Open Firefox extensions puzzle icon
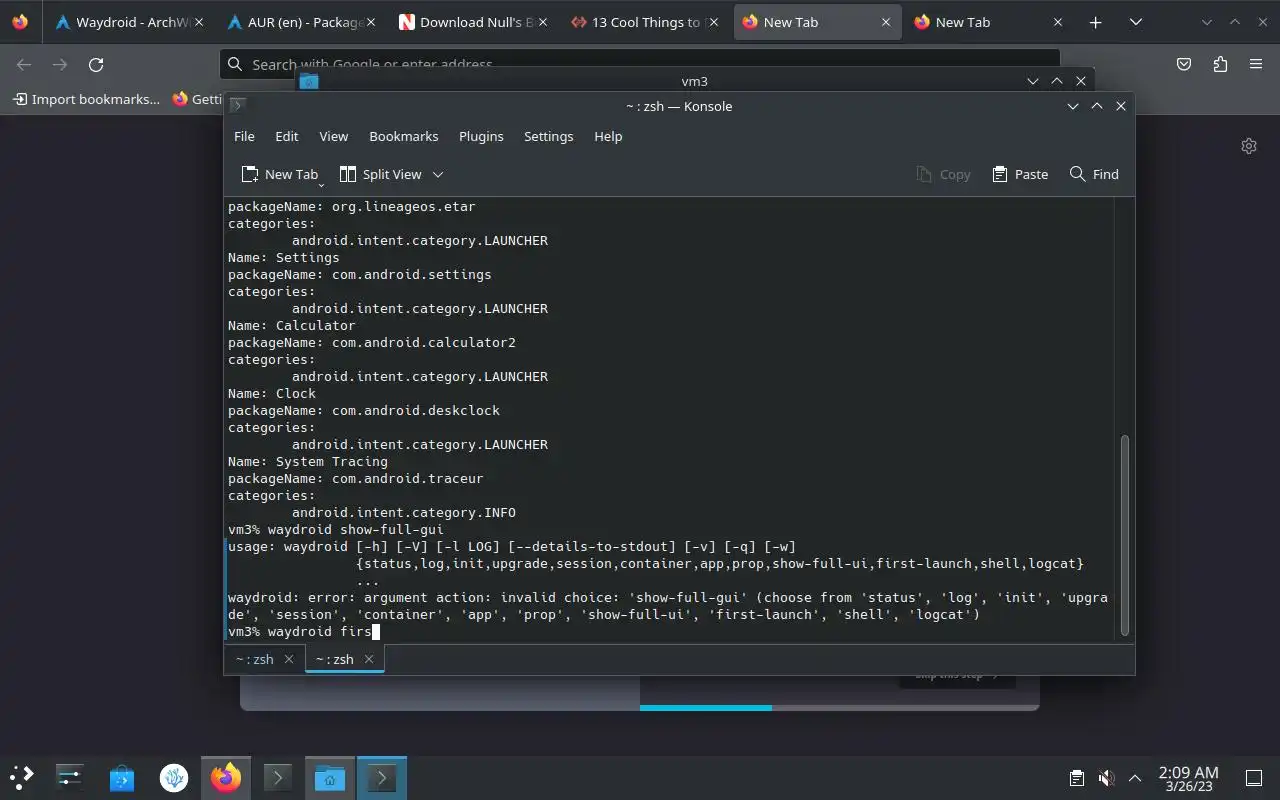Viewport: 1280px width, 800px height. (1220, 64)
